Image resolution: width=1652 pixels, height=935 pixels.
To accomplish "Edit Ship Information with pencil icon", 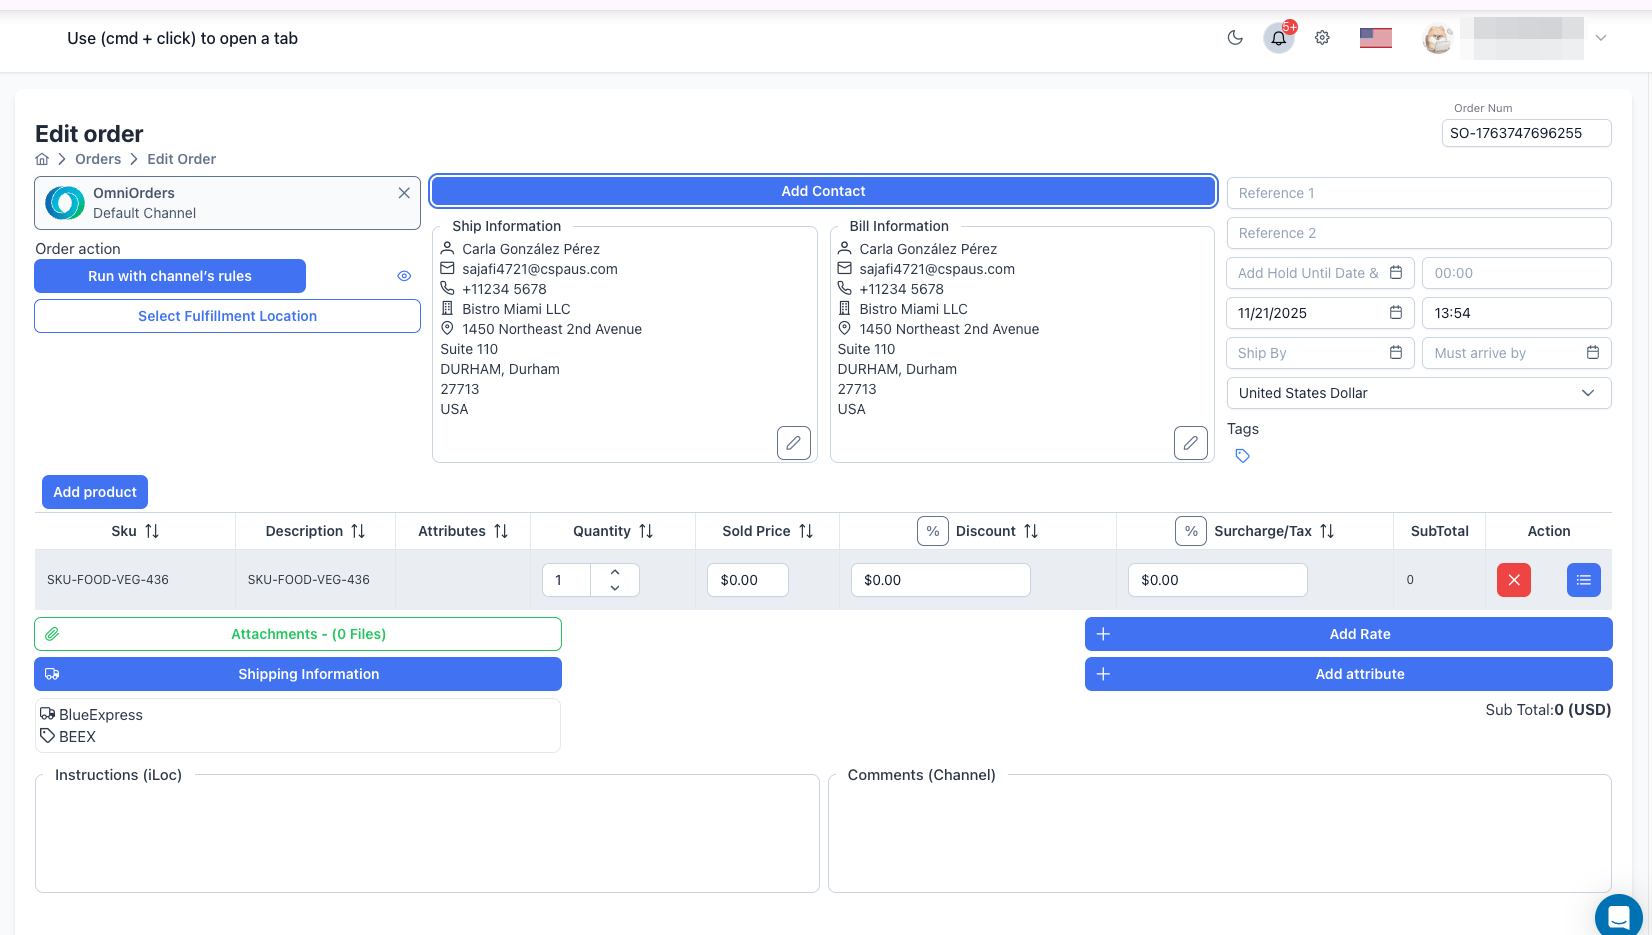I will [x=793, y=442].
